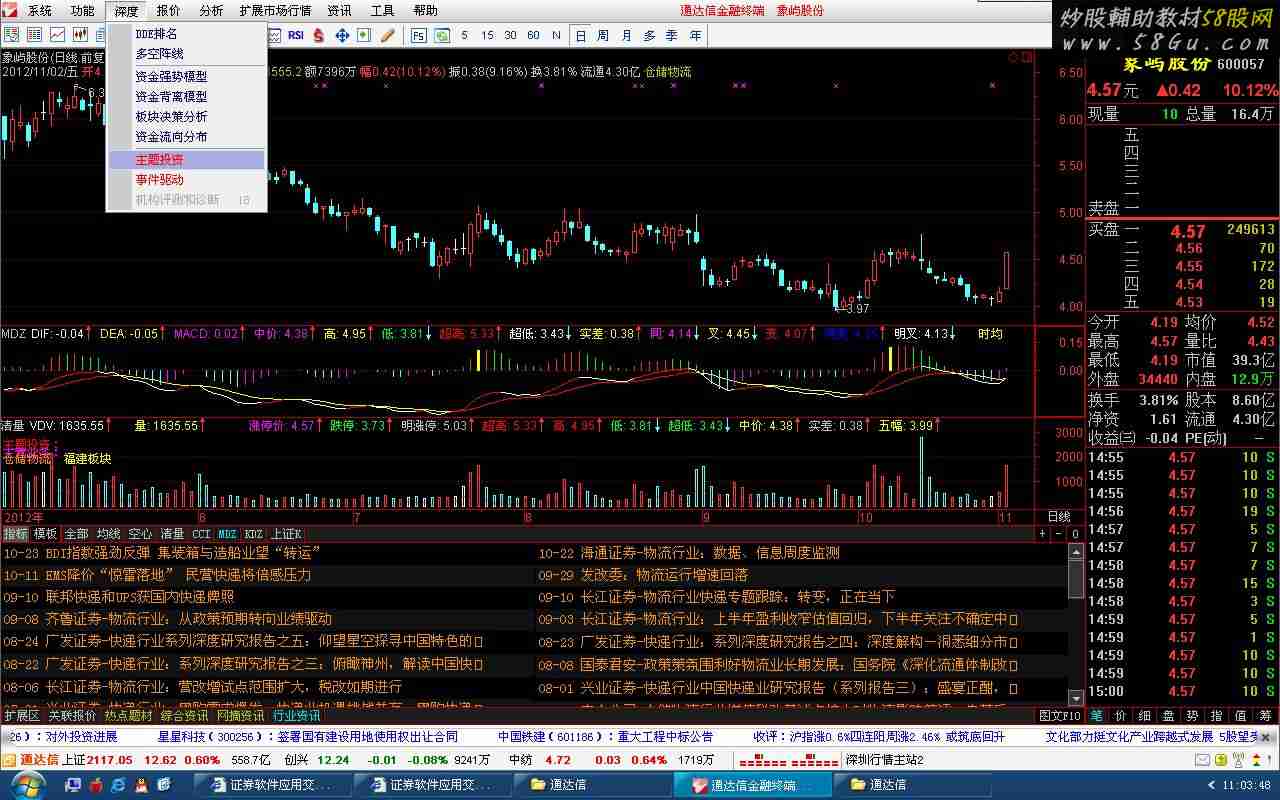Select N-day period button
The height and width of the screenshot is (800, 1280).
pyautogui.click(x=556, y=35)
